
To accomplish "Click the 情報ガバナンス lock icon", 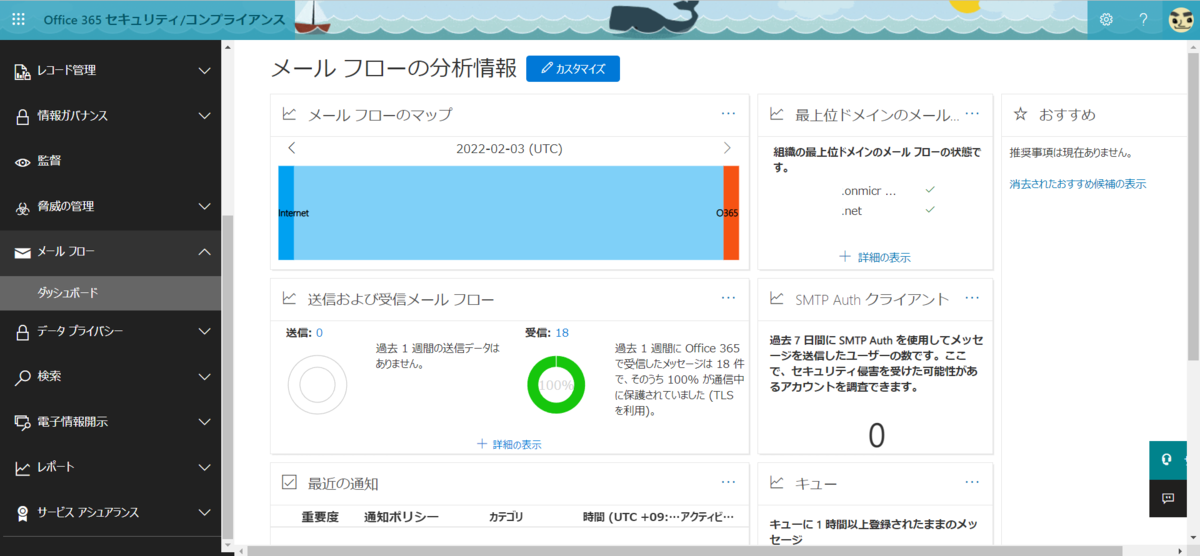I will pyautogui.click(x=21, y=116).
